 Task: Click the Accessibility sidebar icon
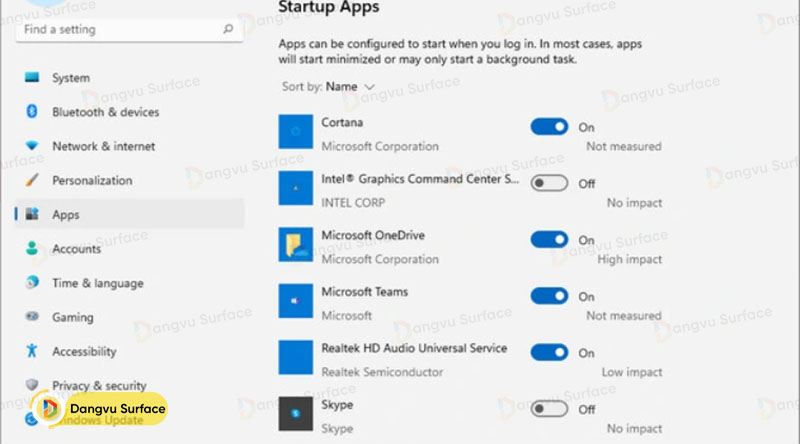tap(32, 351)
